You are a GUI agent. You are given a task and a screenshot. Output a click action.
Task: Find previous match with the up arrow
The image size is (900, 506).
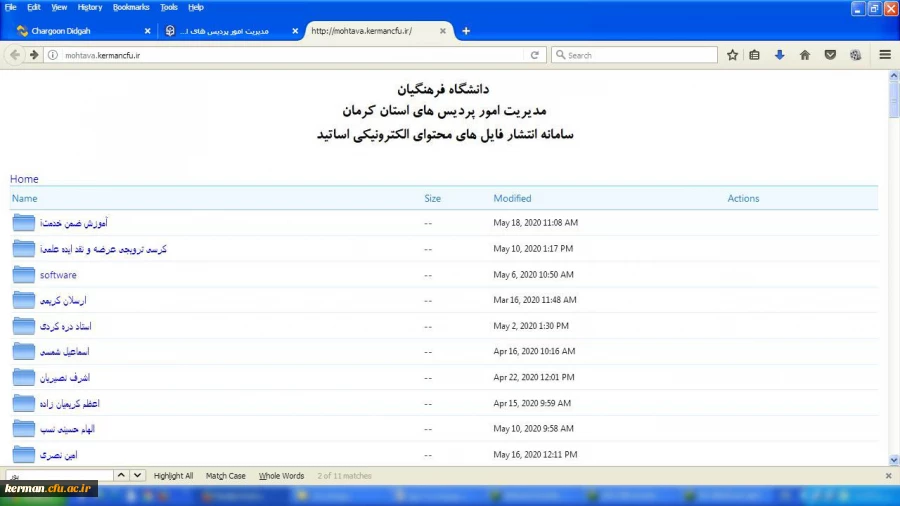click(121, 475)
